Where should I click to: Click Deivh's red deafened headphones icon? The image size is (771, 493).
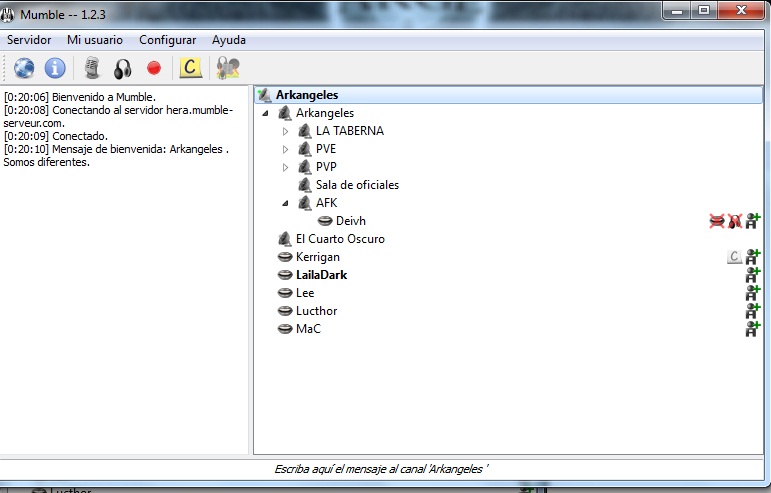click(x=735, y=221)
